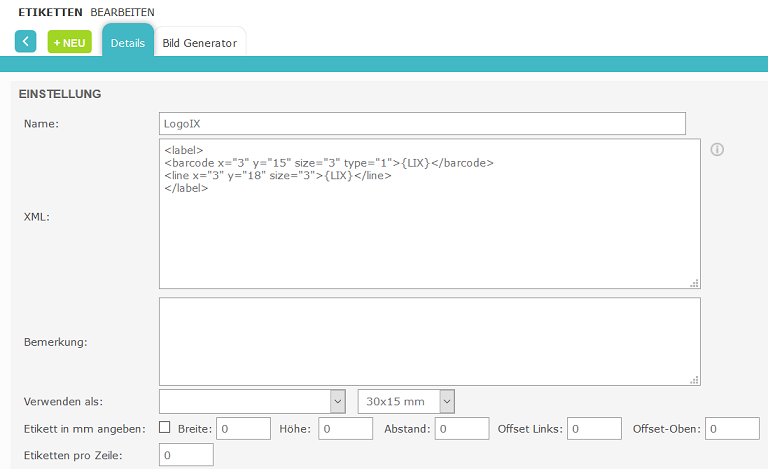Click the back arrow icon
This screenshot has height=469, width=768.
[26, 42]
